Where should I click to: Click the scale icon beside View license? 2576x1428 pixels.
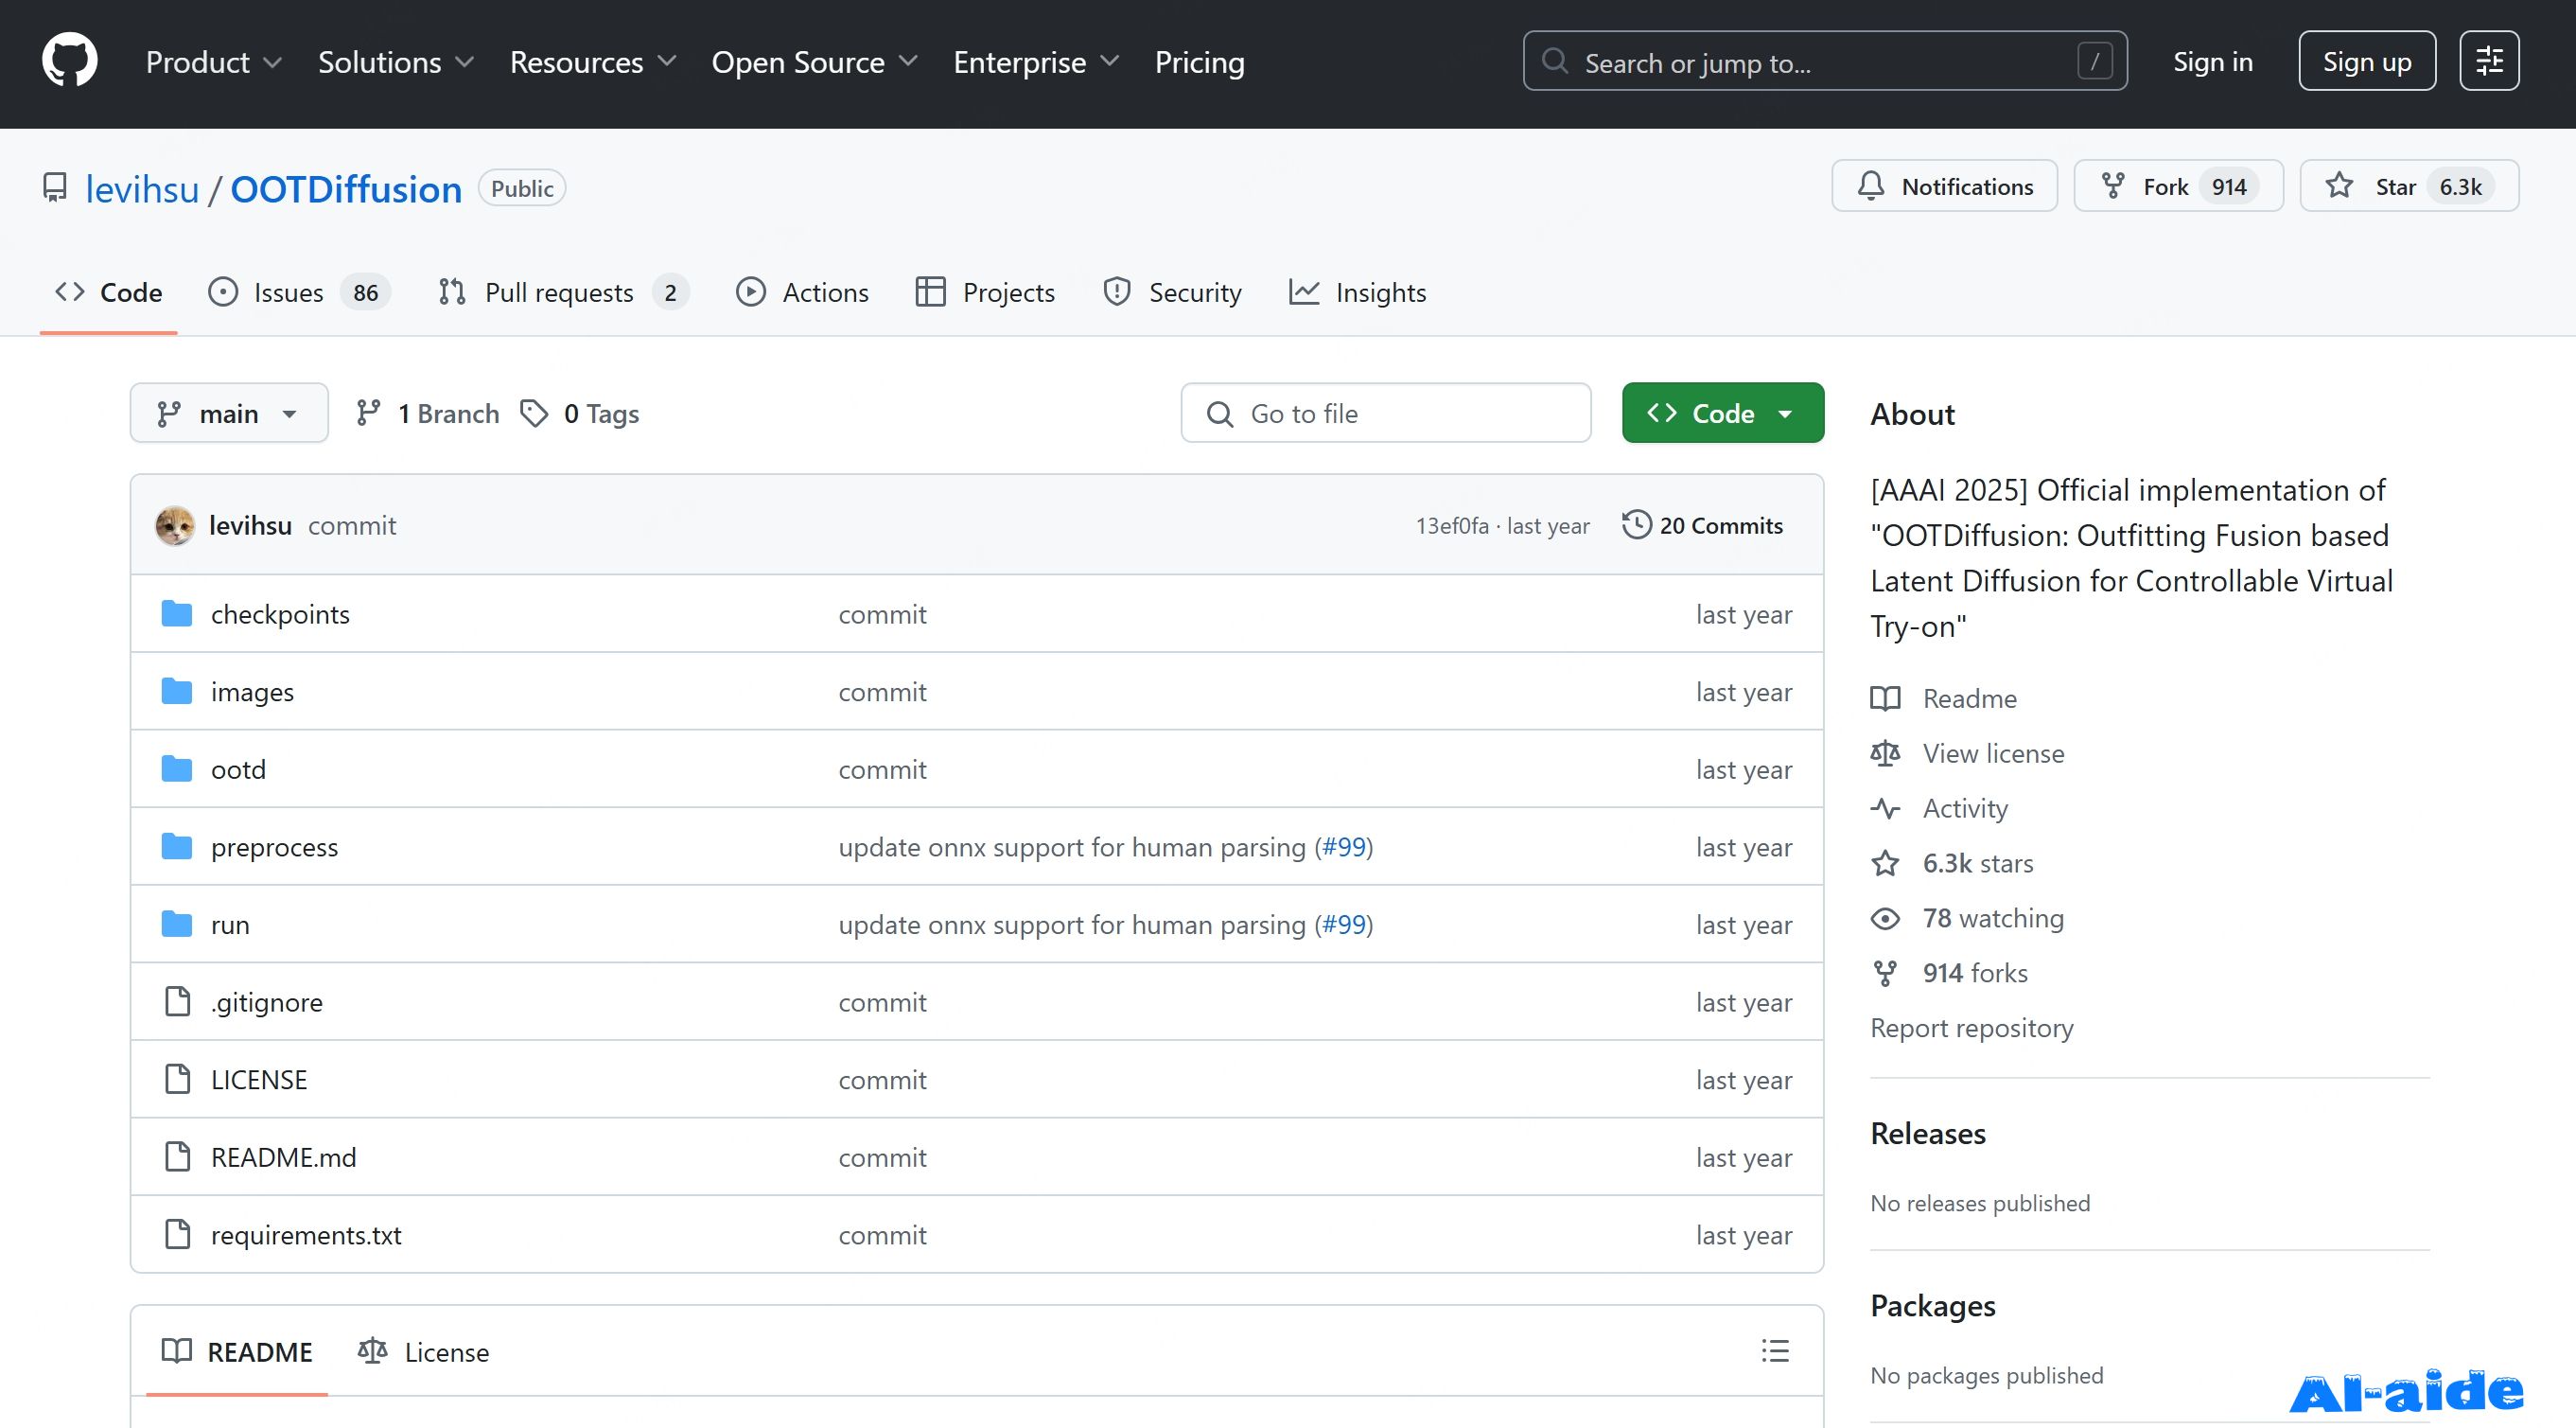pos(1885,753)
